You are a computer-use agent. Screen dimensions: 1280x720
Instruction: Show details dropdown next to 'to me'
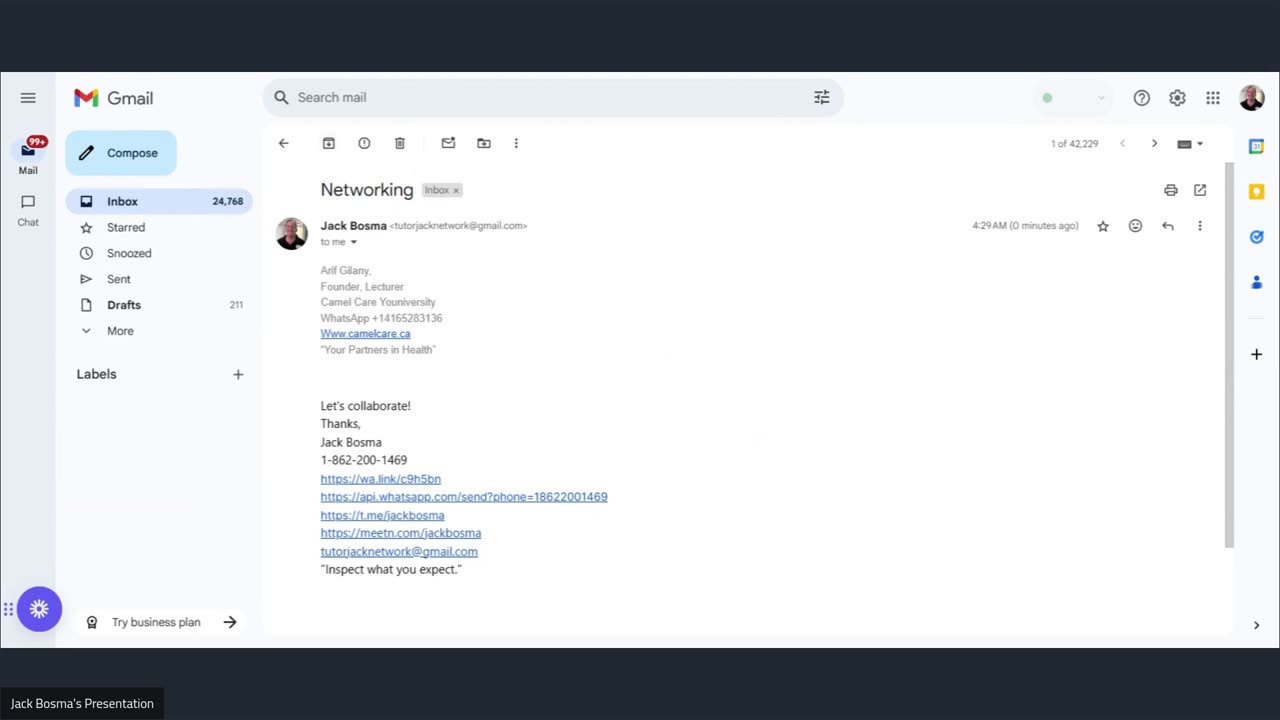(x=353, y=242)
